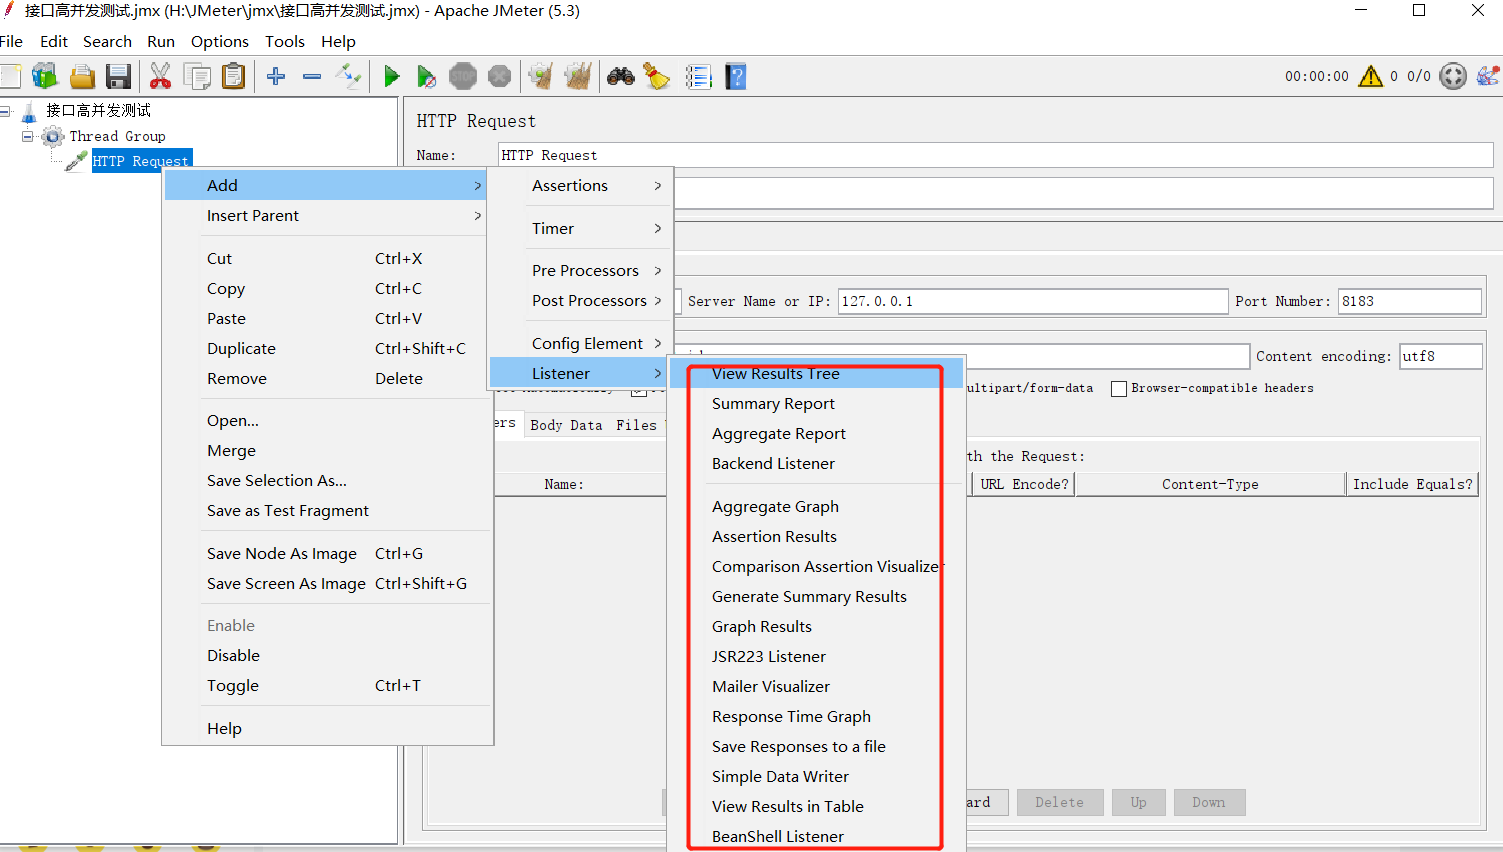
Task: Choose Save as Test Fragment
Action: click(x=326, y=510)
